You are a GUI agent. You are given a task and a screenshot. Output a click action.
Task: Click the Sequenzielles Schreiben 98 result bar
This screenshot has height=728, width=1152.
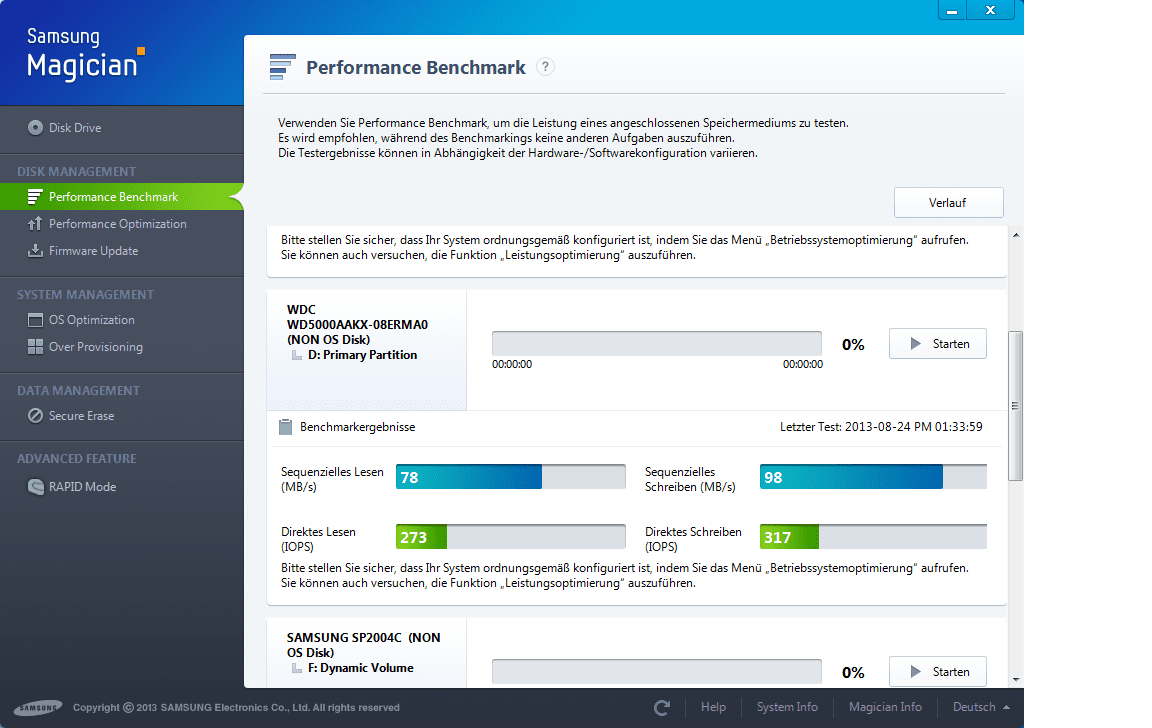point(873,477)
